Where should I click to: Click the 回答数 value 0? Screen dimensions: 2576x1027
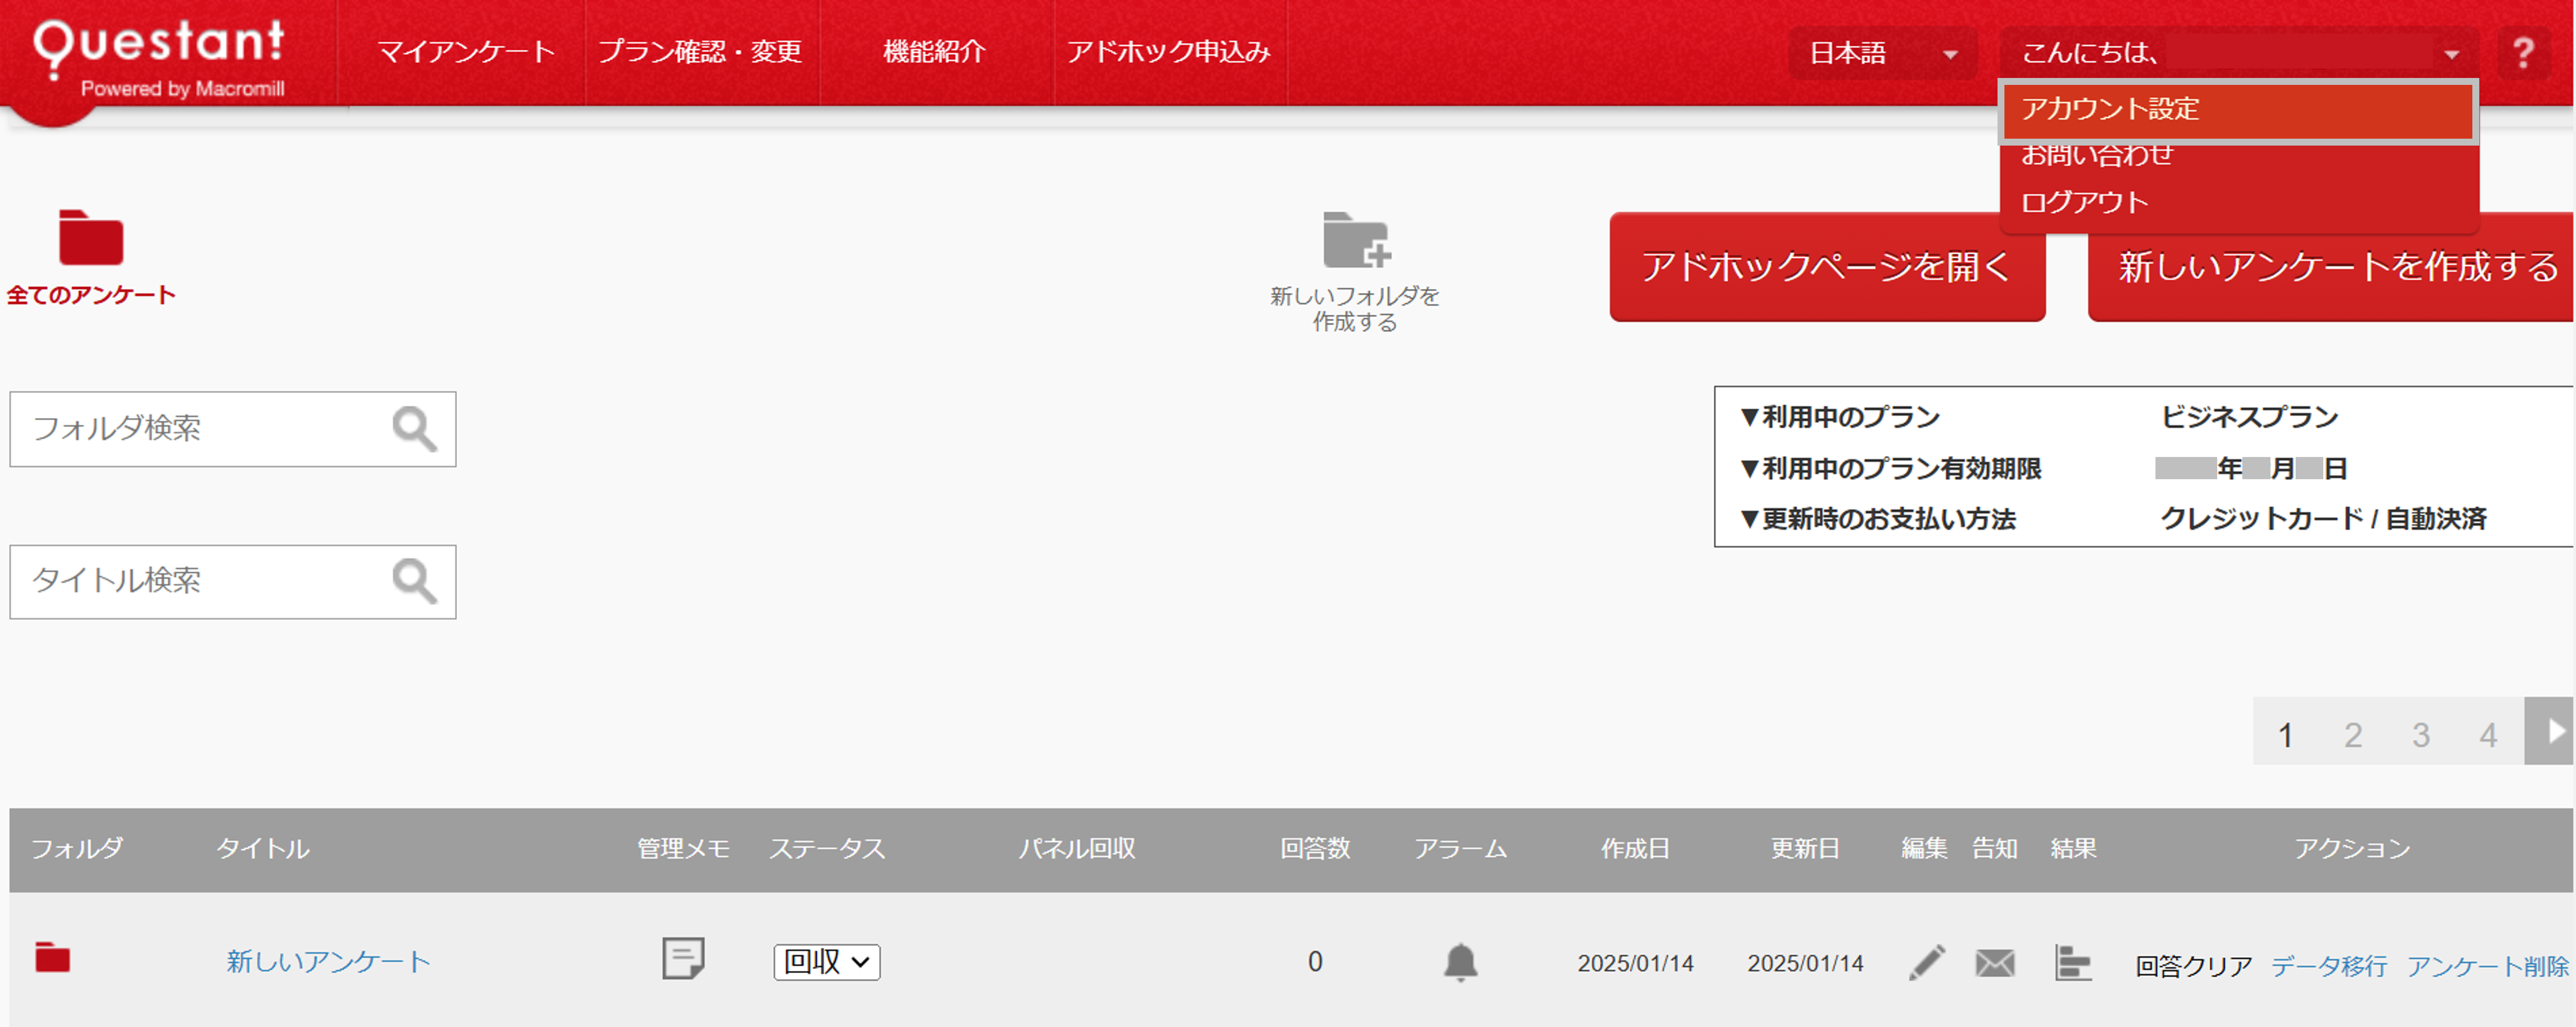(1315, 962)
